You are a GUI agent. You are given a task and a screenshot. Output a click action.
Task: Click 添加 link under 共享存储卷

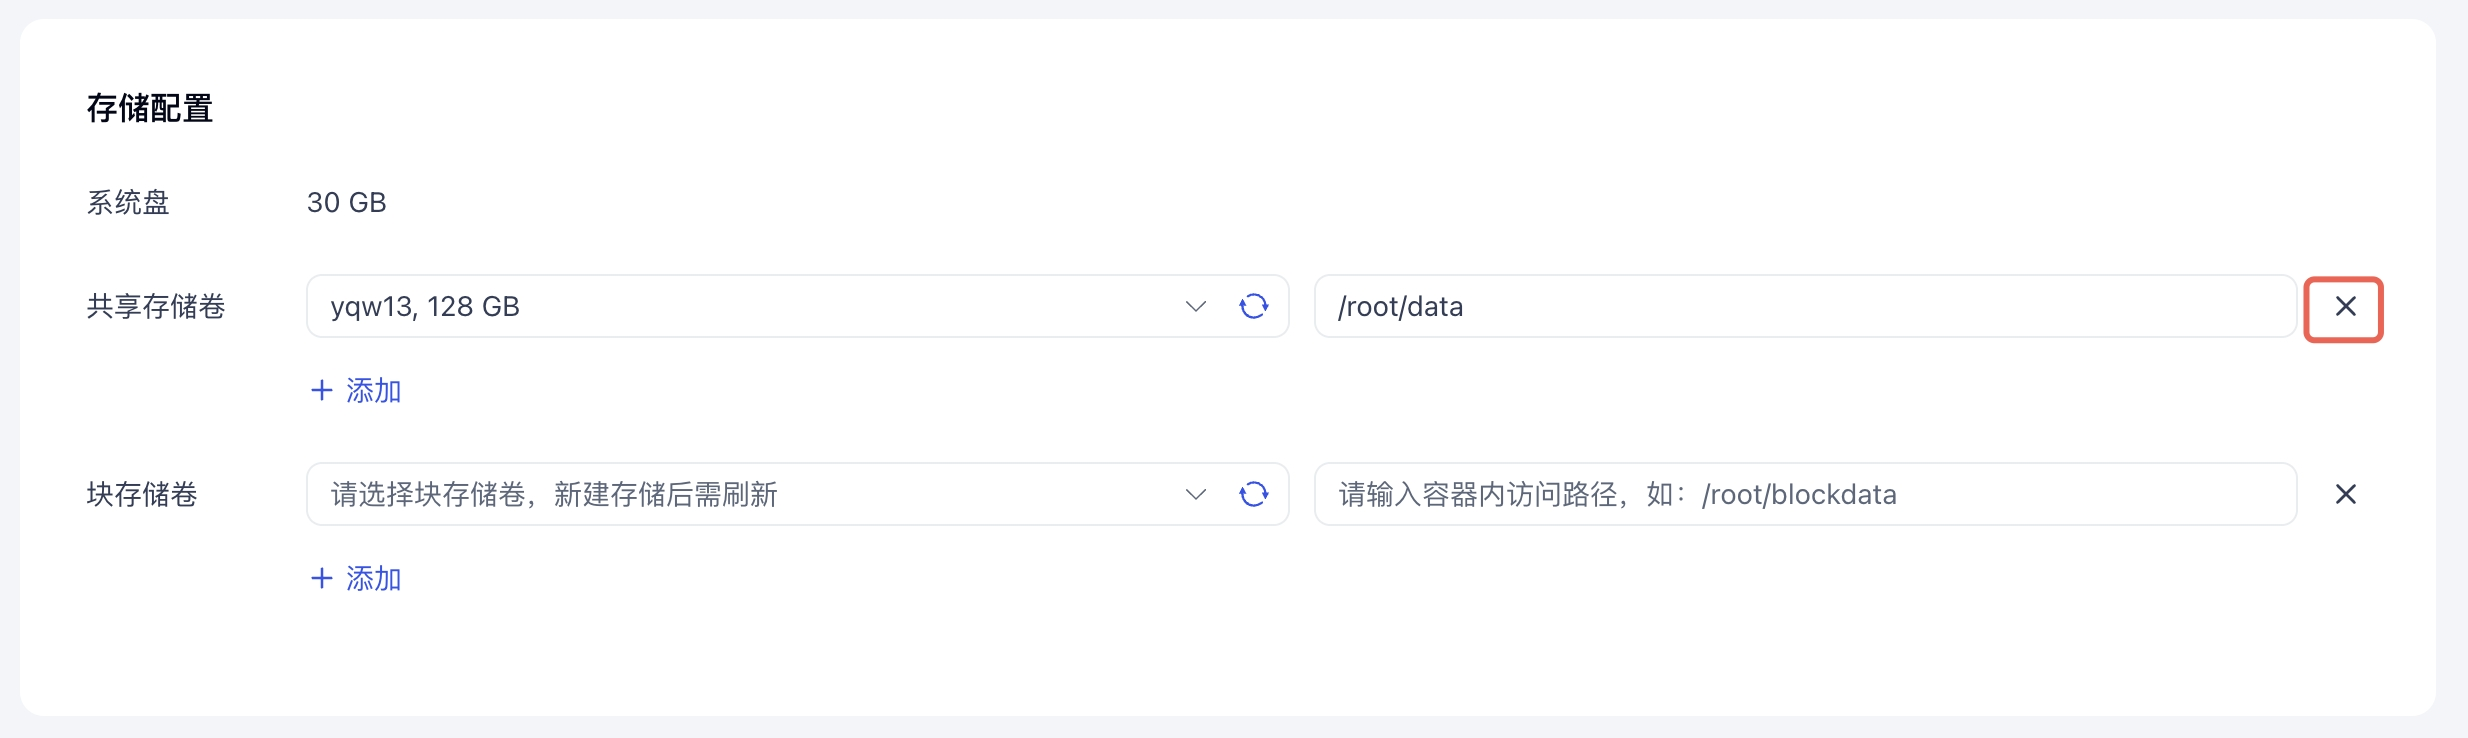pos(373,390)
